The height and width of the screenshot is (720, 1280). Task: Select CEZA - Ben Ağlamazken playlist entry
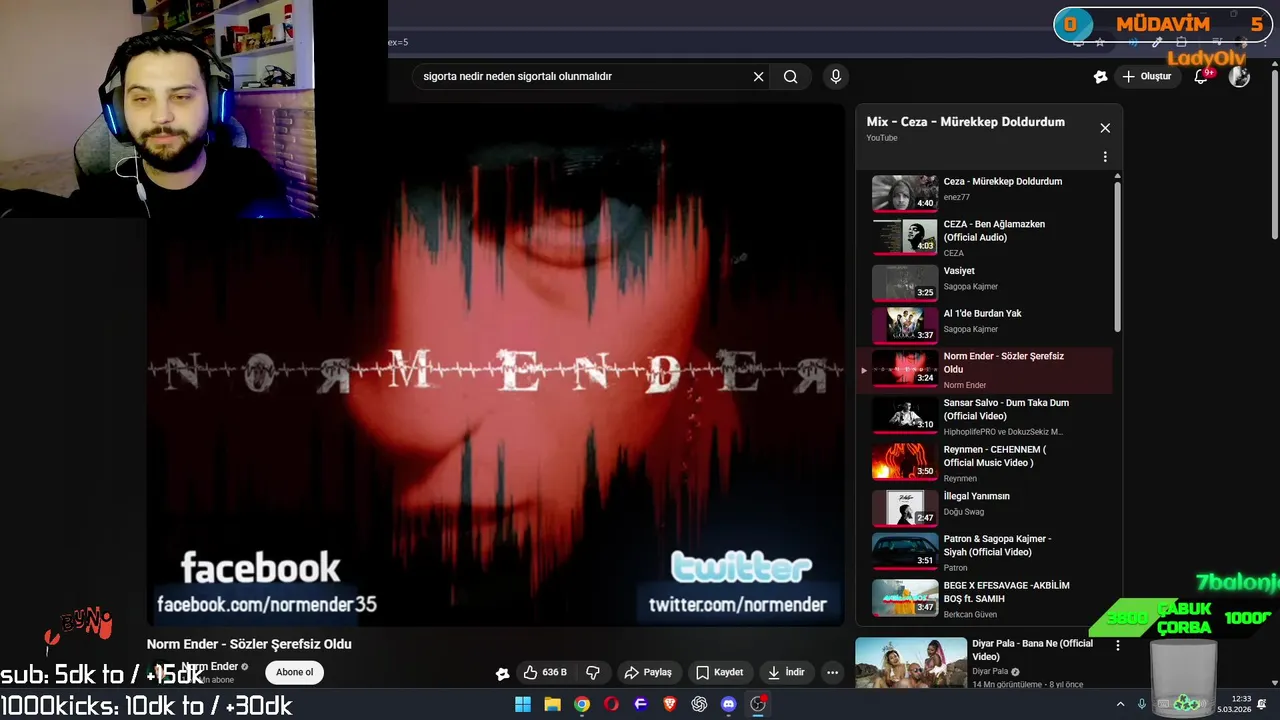click(x=984, y=237)
